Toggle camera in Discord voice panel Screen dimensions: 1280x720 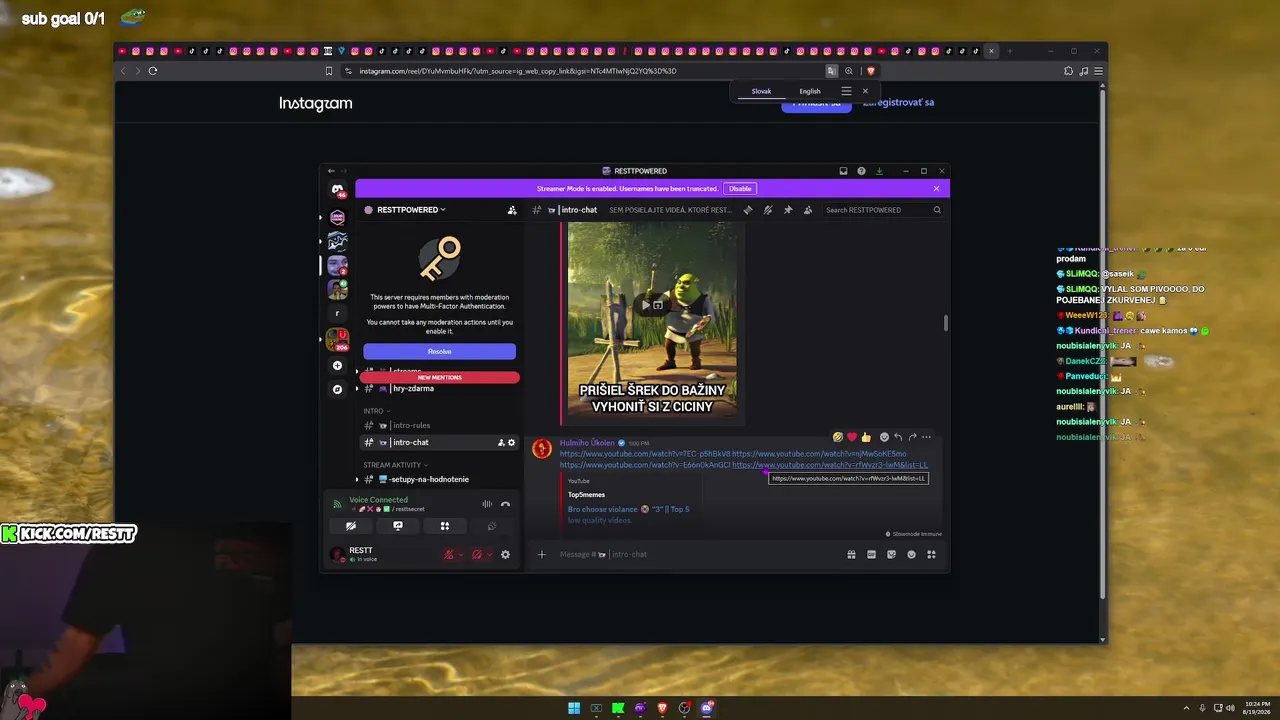point(351,526)
